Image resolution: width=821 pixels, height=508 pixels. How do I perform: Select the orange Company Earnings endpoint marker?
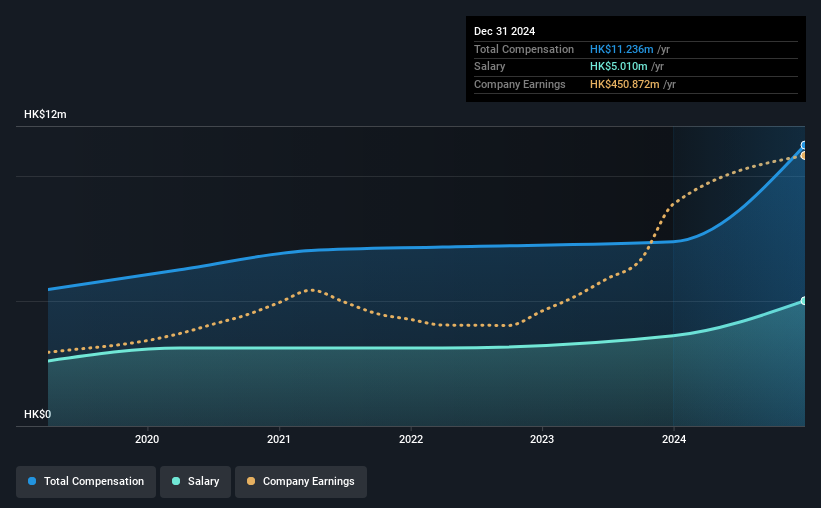click(804, 156)
